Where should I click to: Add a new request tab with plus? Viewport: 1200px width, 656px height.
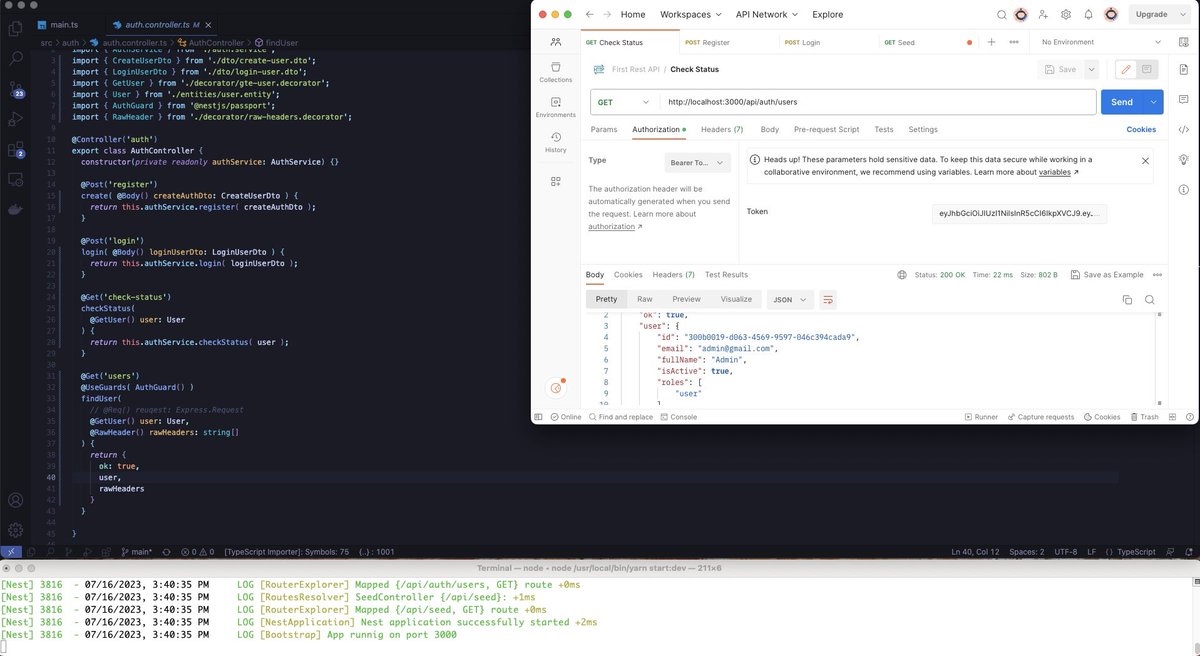click(991, 42)
